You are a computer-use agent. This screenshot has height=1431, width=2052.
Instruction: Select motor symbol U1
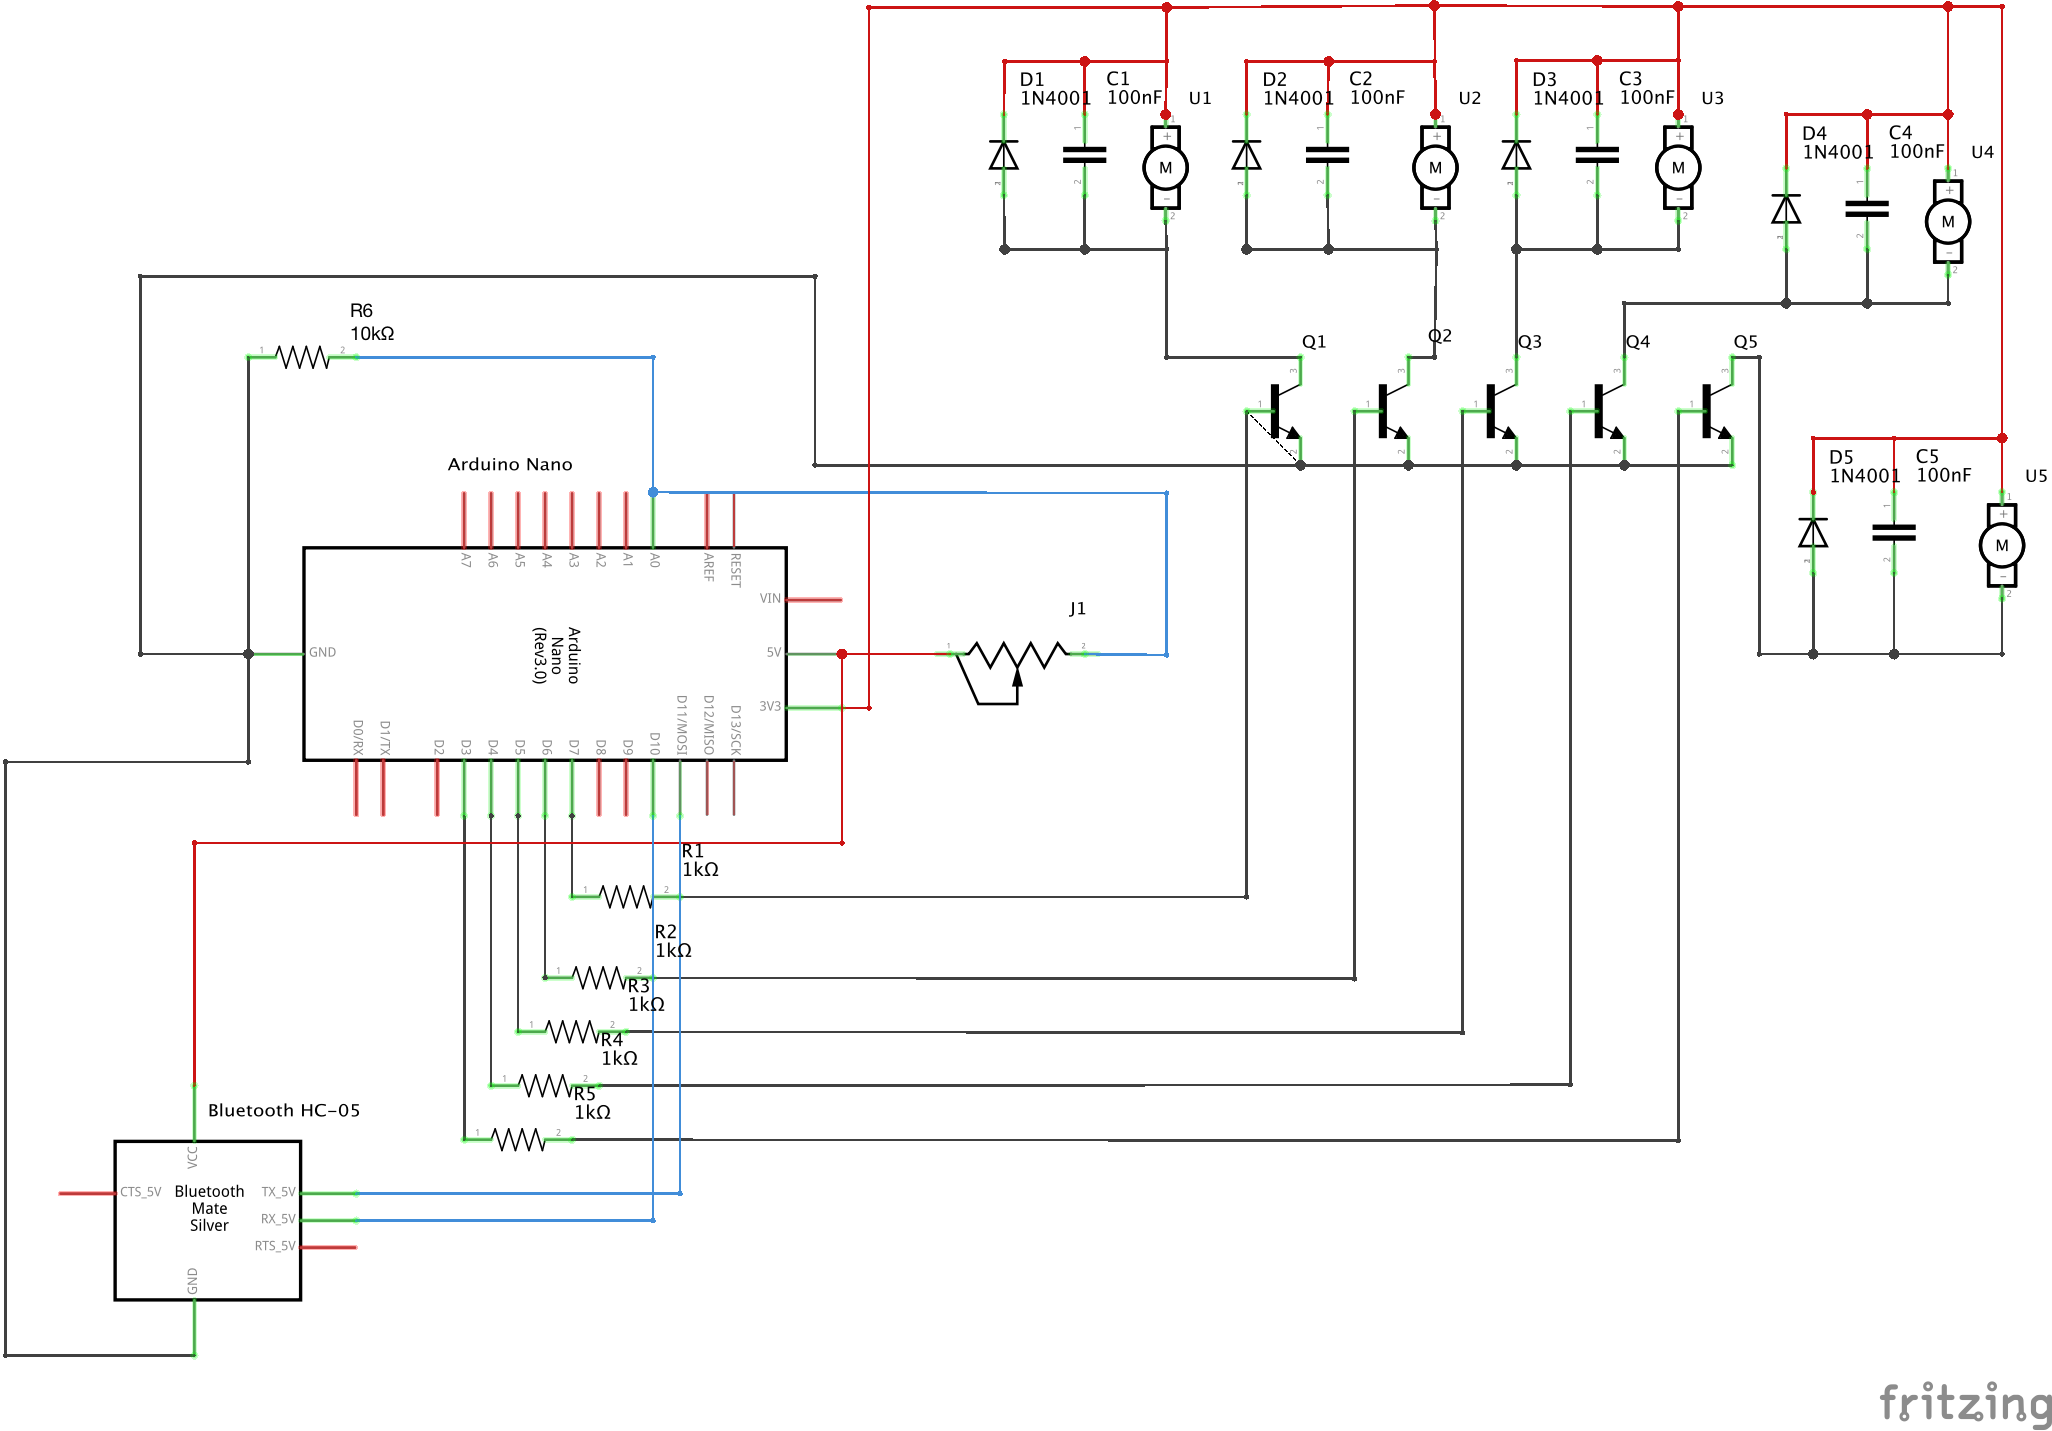click(1166, 168)
